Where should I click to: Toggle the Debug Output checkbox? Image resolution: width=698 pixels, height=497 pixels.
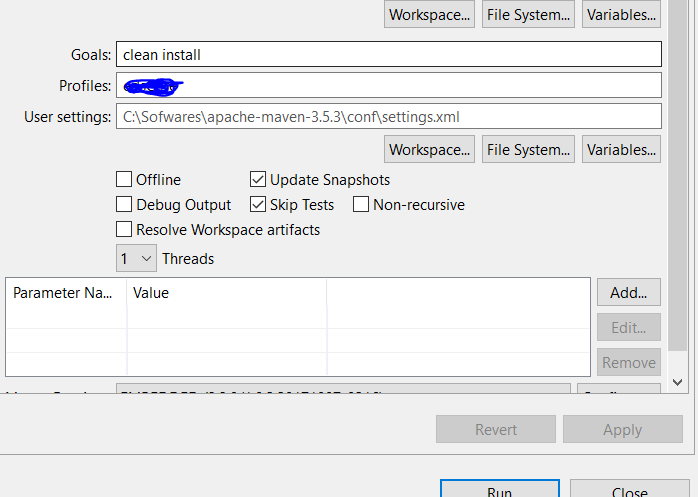[x=124, y=205]
